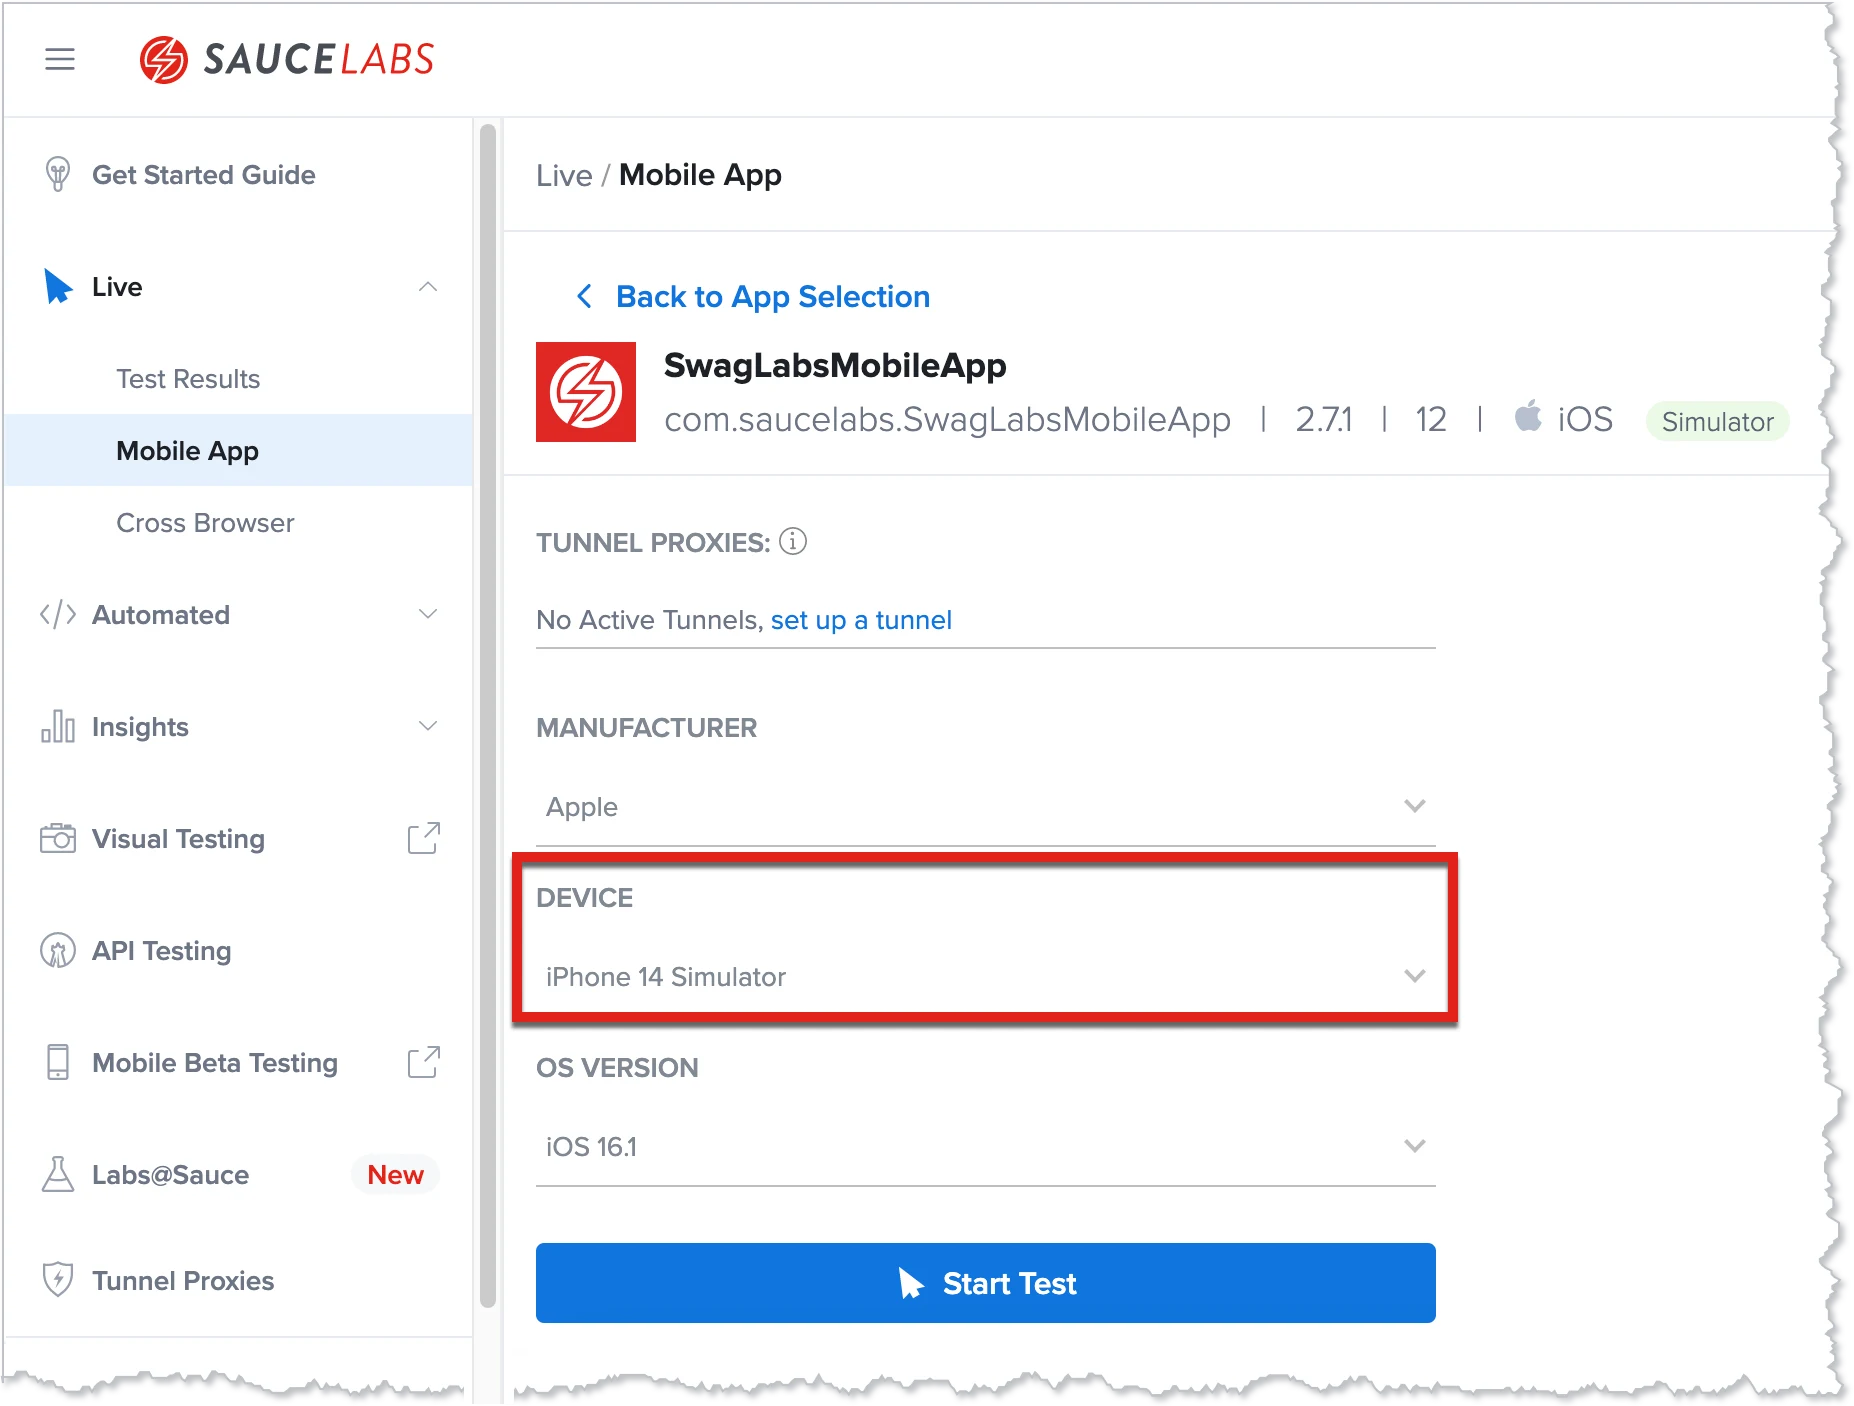Click the sidebar vertical scrollbar

(x=488, y=715)
